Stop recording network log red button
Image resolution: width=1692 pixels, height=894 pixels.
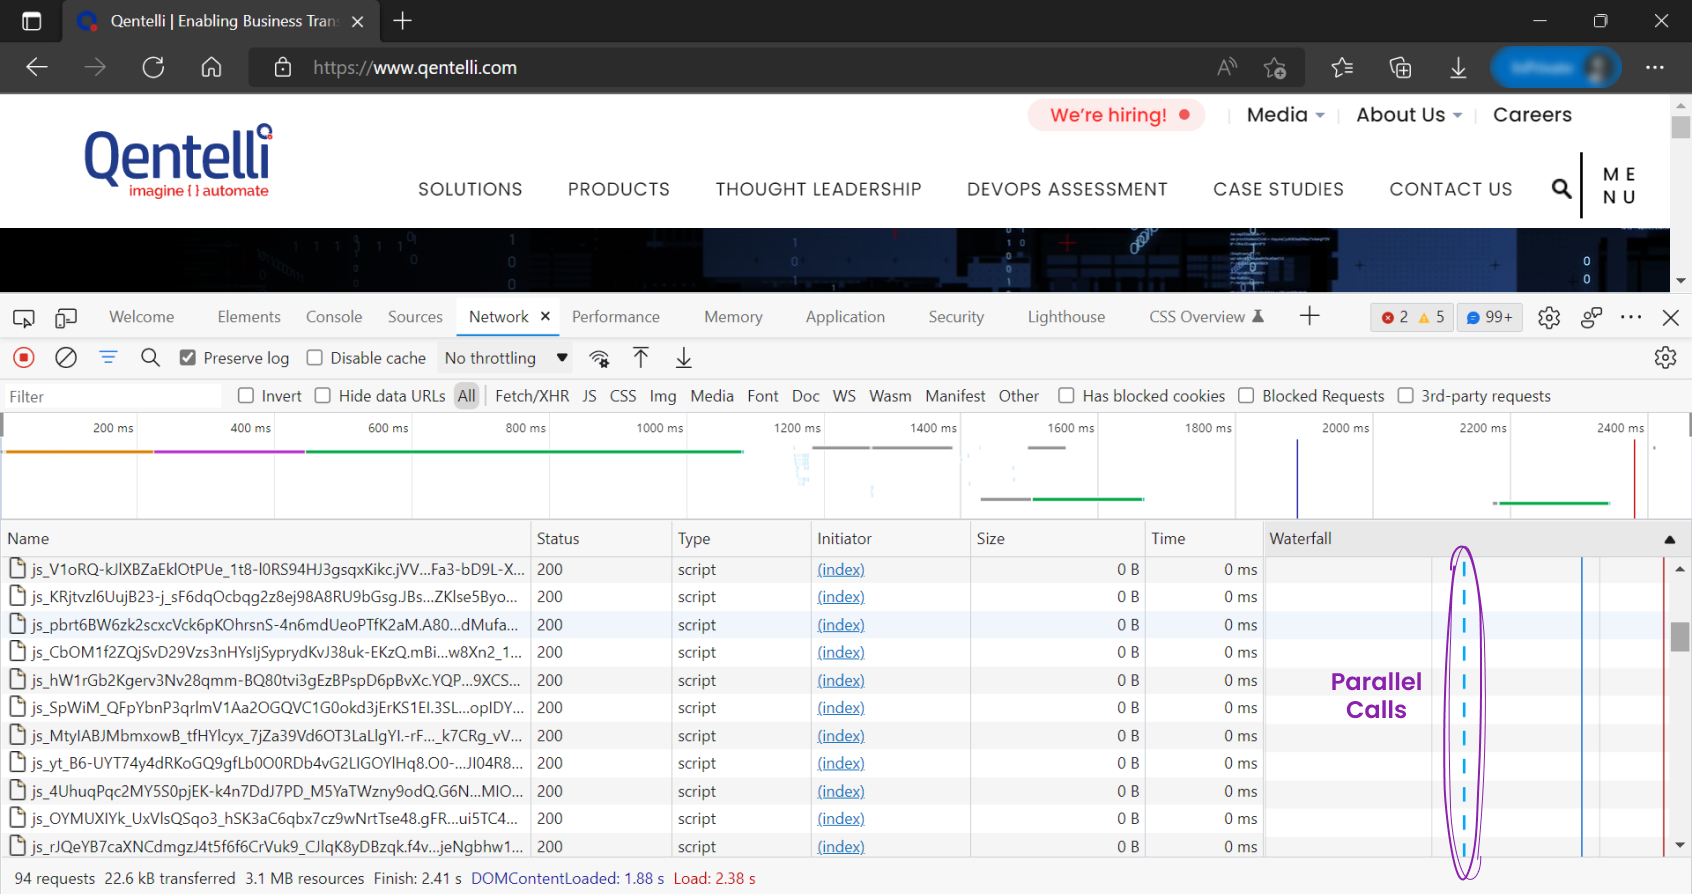pos(24,357)
